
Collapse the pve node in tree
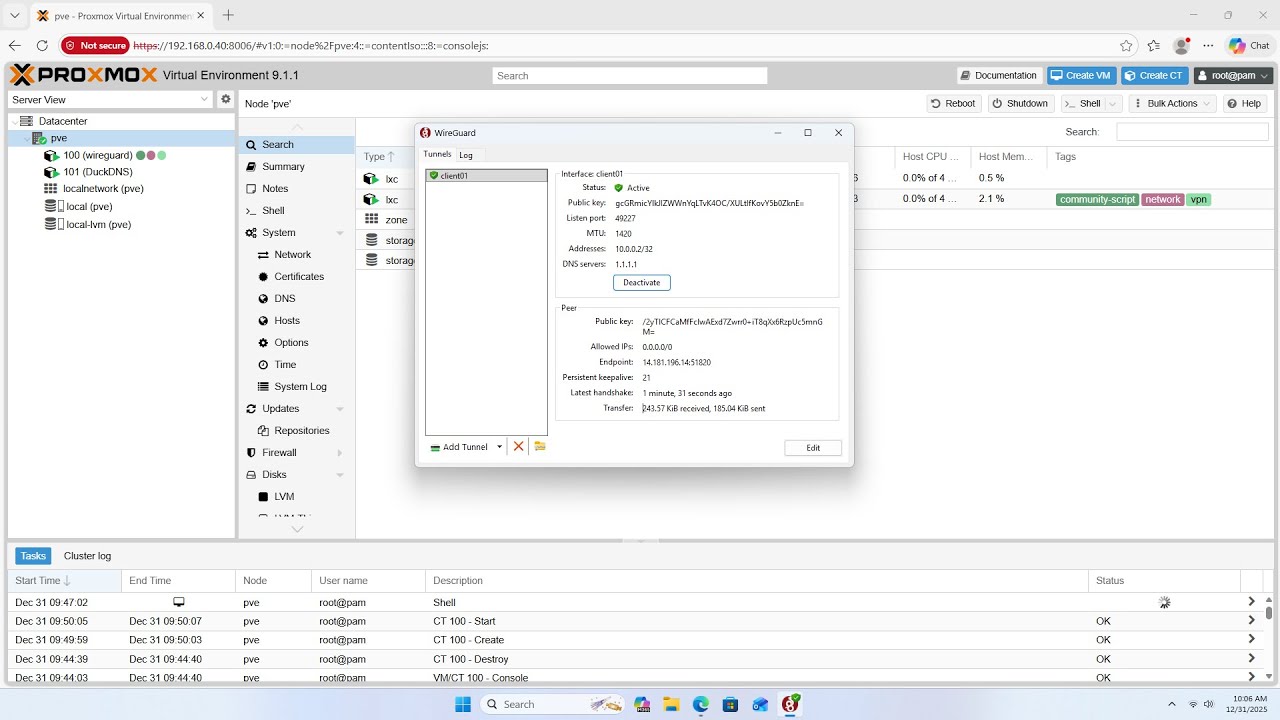pyautogui.click(x=26, y=138)
